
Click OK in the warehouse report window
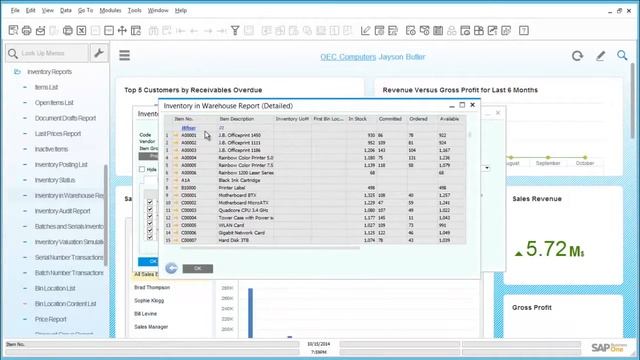click(x=198, y=268)
